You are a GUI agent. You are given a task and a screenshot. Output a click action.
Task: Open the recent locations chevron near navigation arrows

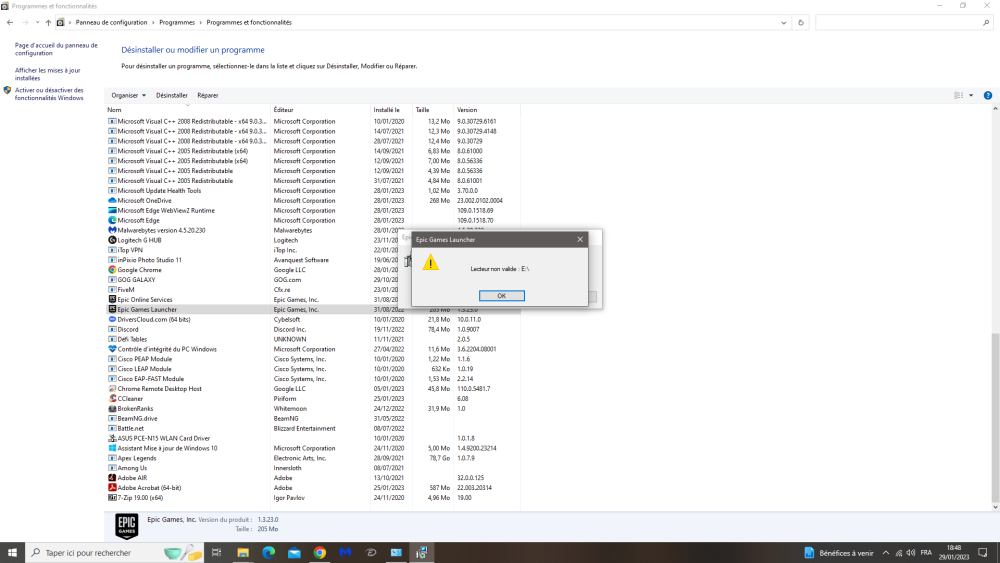pos(37,22)
